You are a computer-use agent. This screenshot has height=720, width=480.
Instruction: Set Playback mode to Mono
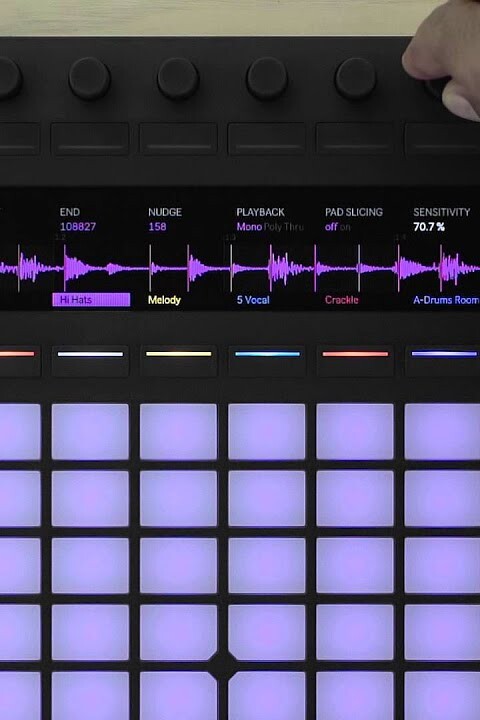pos(249,226)
